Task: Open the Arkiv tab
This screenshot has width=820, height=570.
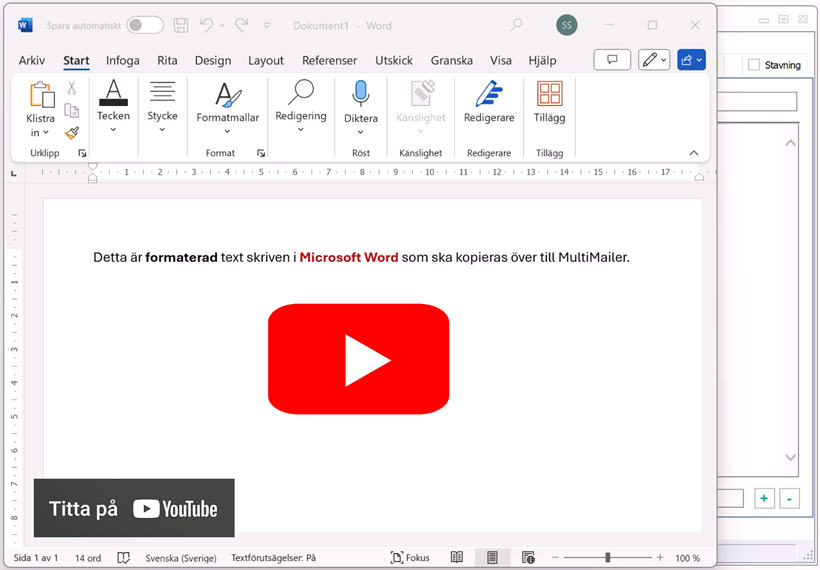Action: pos(32,61)
